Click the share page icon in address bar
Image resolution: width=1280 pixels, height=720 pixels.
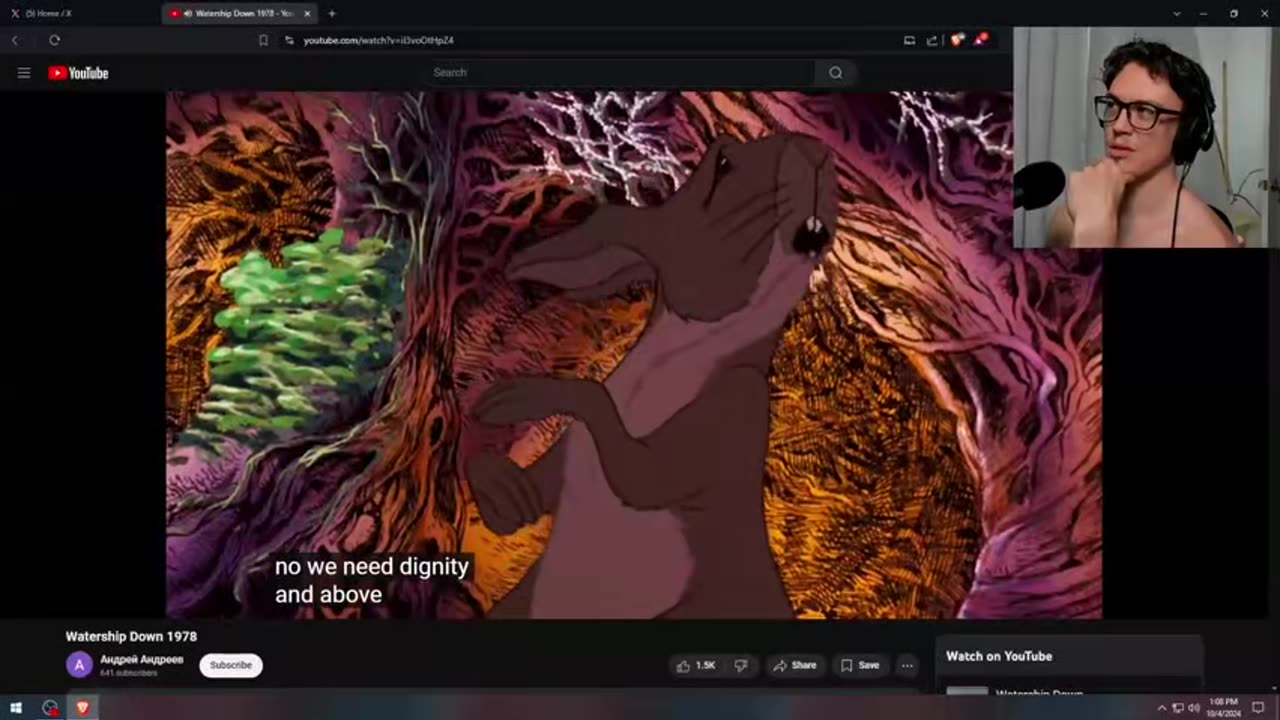coord(932,40)
